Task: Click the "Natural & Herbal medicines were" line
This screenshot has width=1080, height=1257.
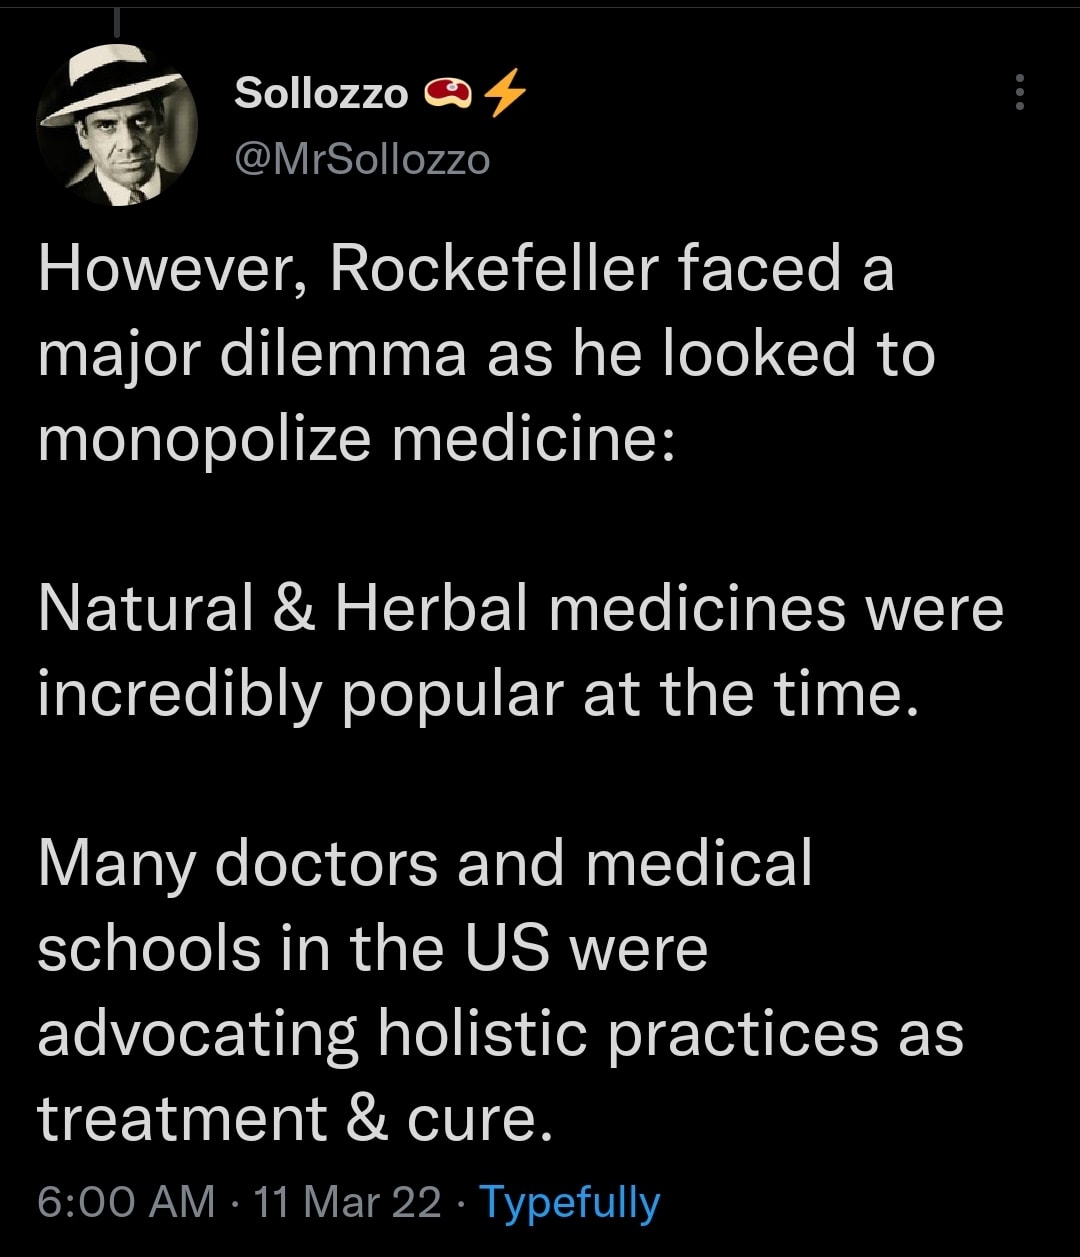Action: (x=520, y=608)
